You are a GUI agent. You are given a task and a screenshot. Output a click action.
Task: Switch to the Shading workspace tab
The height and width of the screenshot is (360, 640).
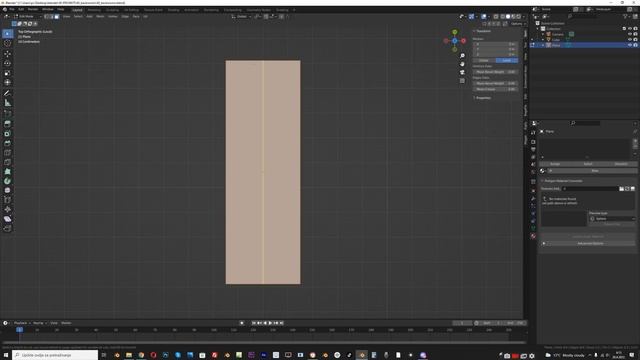point(173,10)
